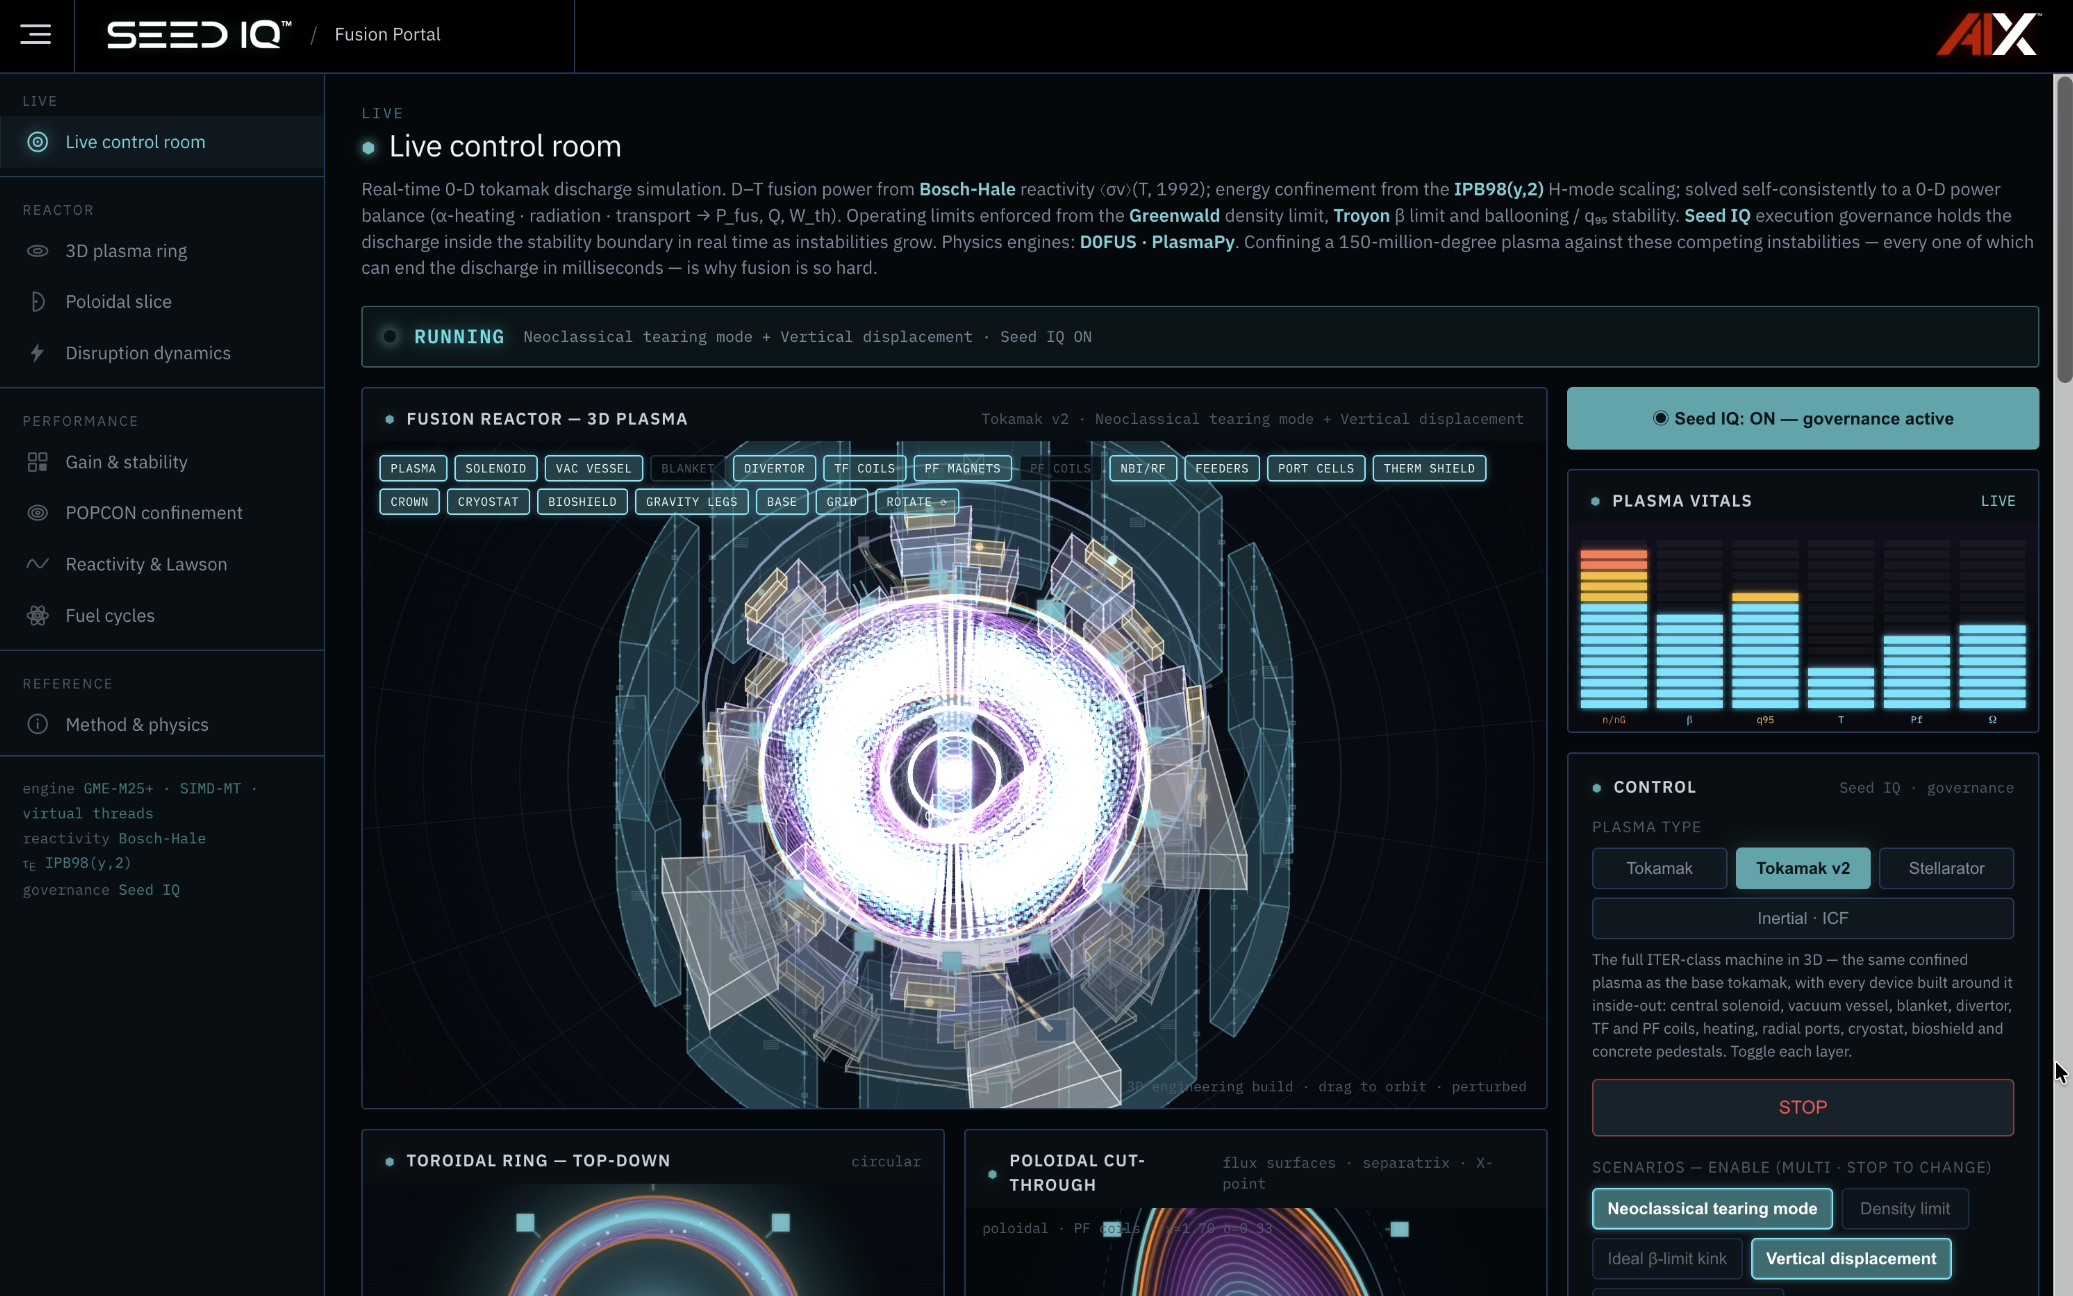Toggle the CROWN layer
Screen dimensions: 2073x1296
(409, 502)
